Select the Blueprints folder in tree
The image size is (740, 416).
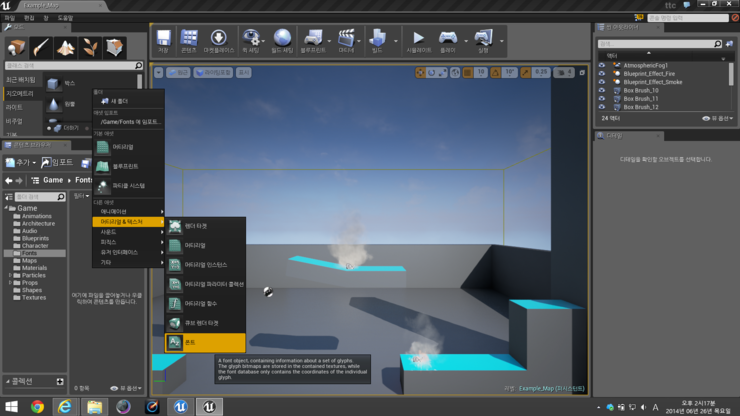pos(35,238)
